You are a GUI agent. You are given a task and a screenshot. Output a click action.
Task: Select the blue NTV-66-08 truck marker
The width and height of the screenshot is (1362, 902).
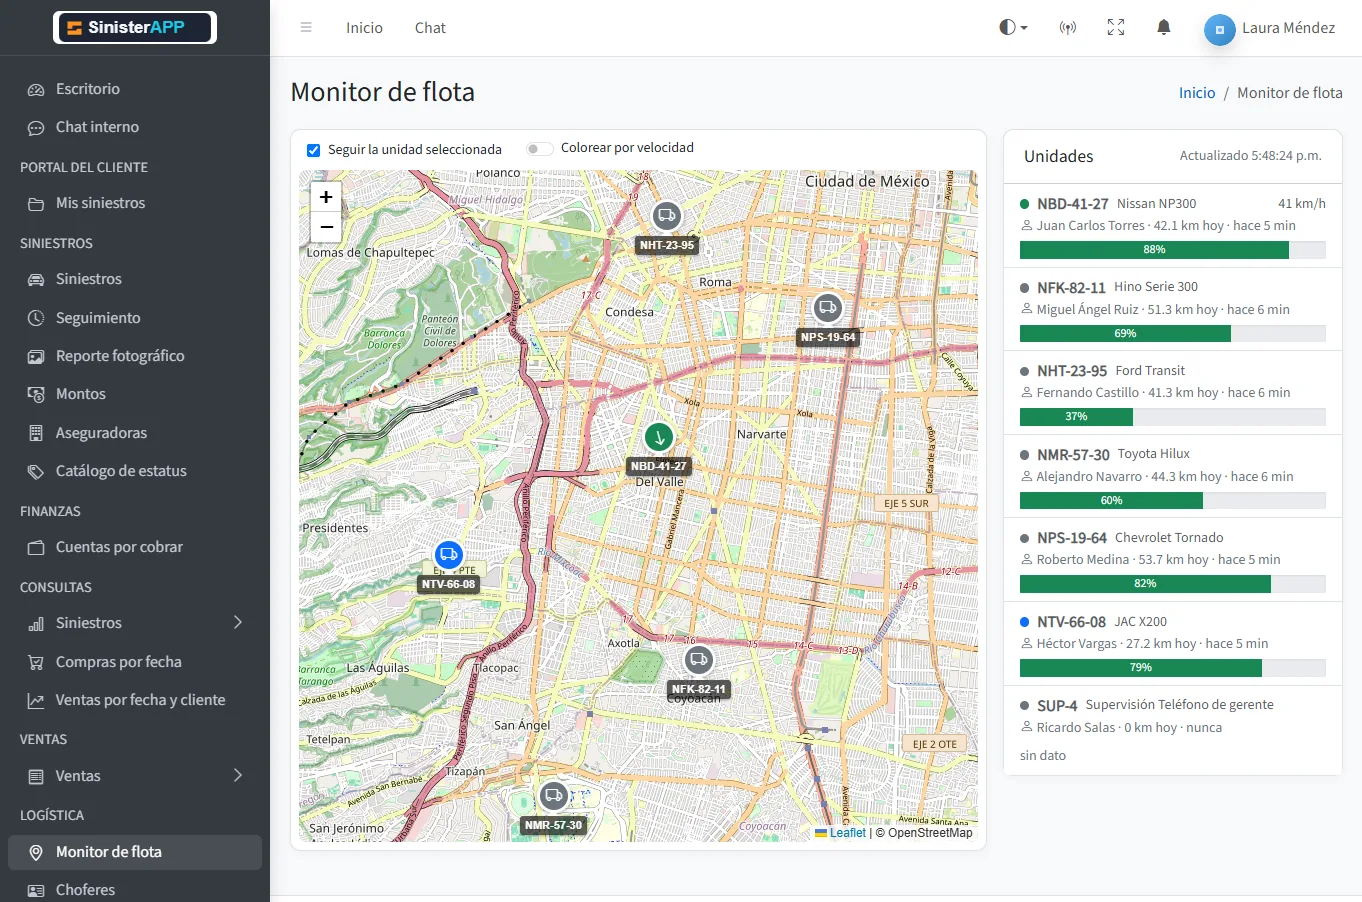[x=449, y=554]
